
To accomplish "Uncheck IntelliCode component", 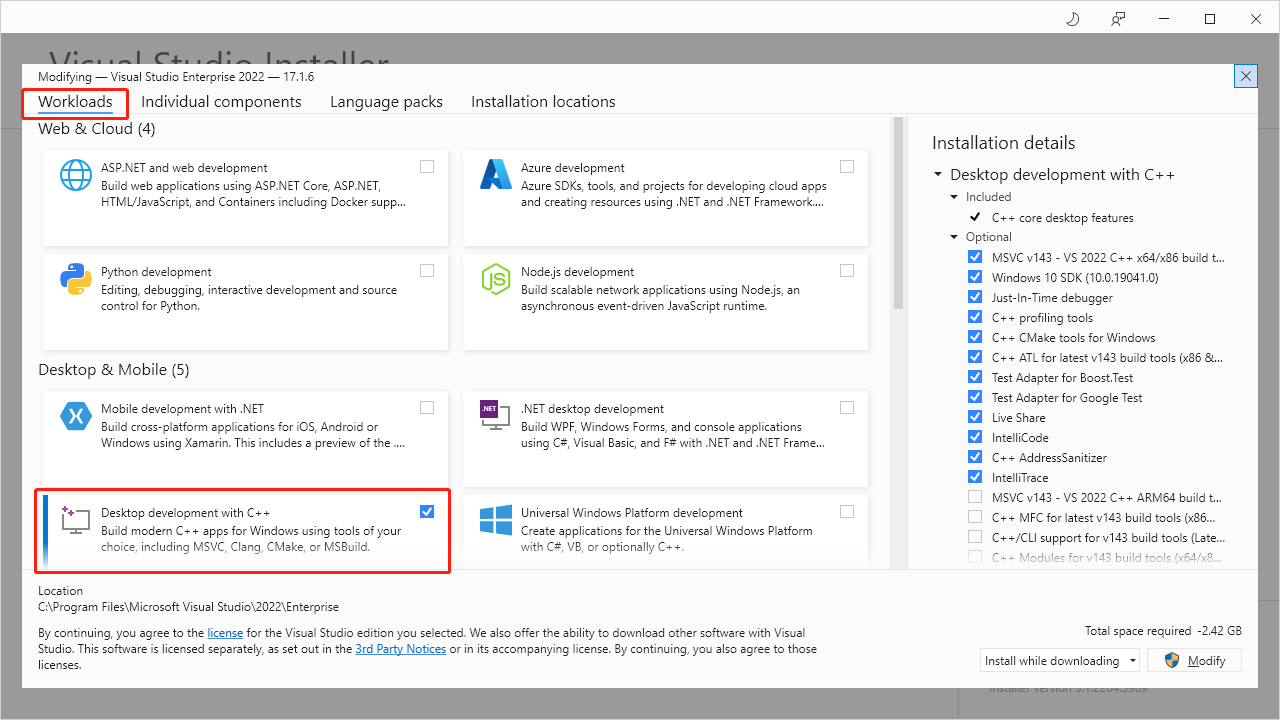I will (x=975, y=437).
